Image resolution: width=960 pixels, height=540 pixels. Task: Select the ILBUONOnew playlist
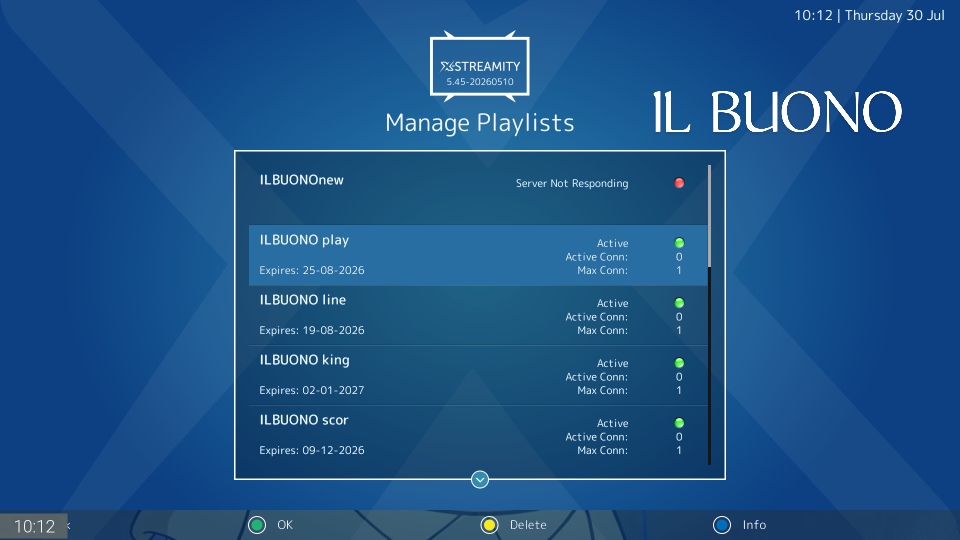478,195
